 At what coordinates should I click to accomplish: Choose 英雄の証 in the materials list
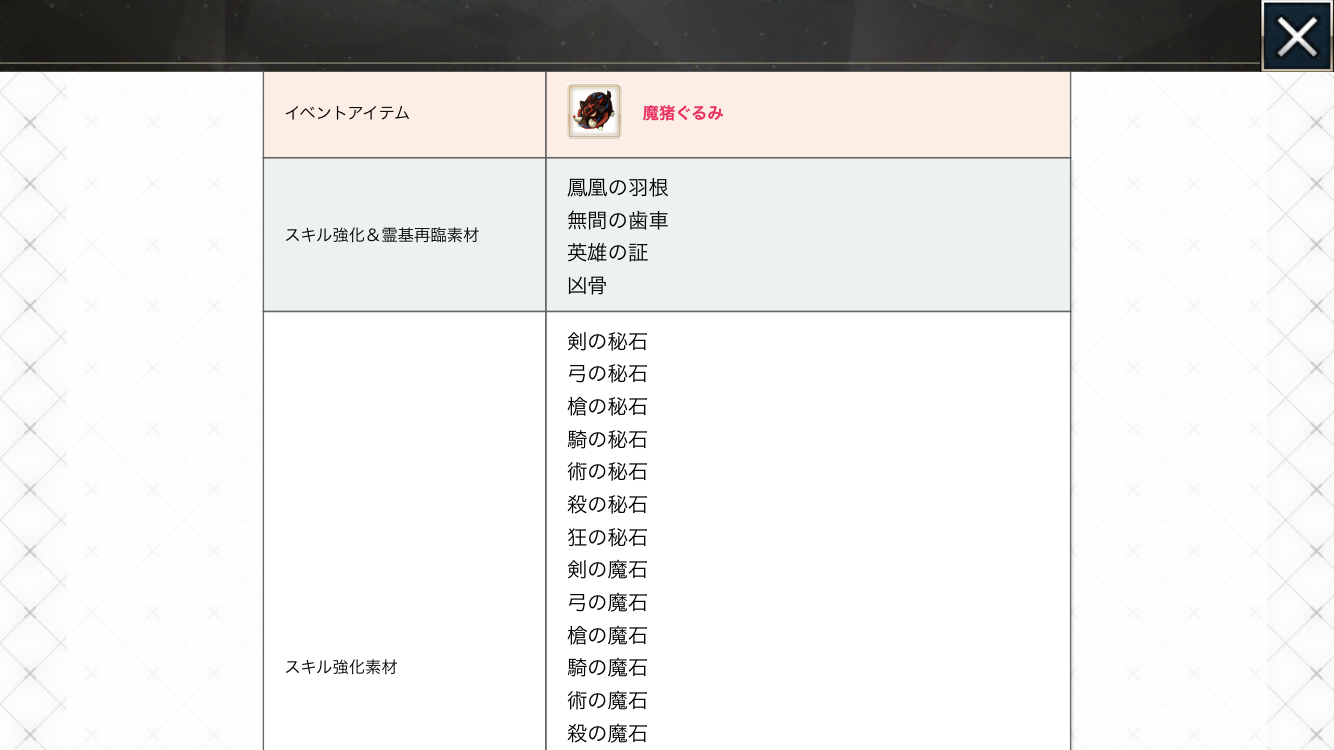607,253
